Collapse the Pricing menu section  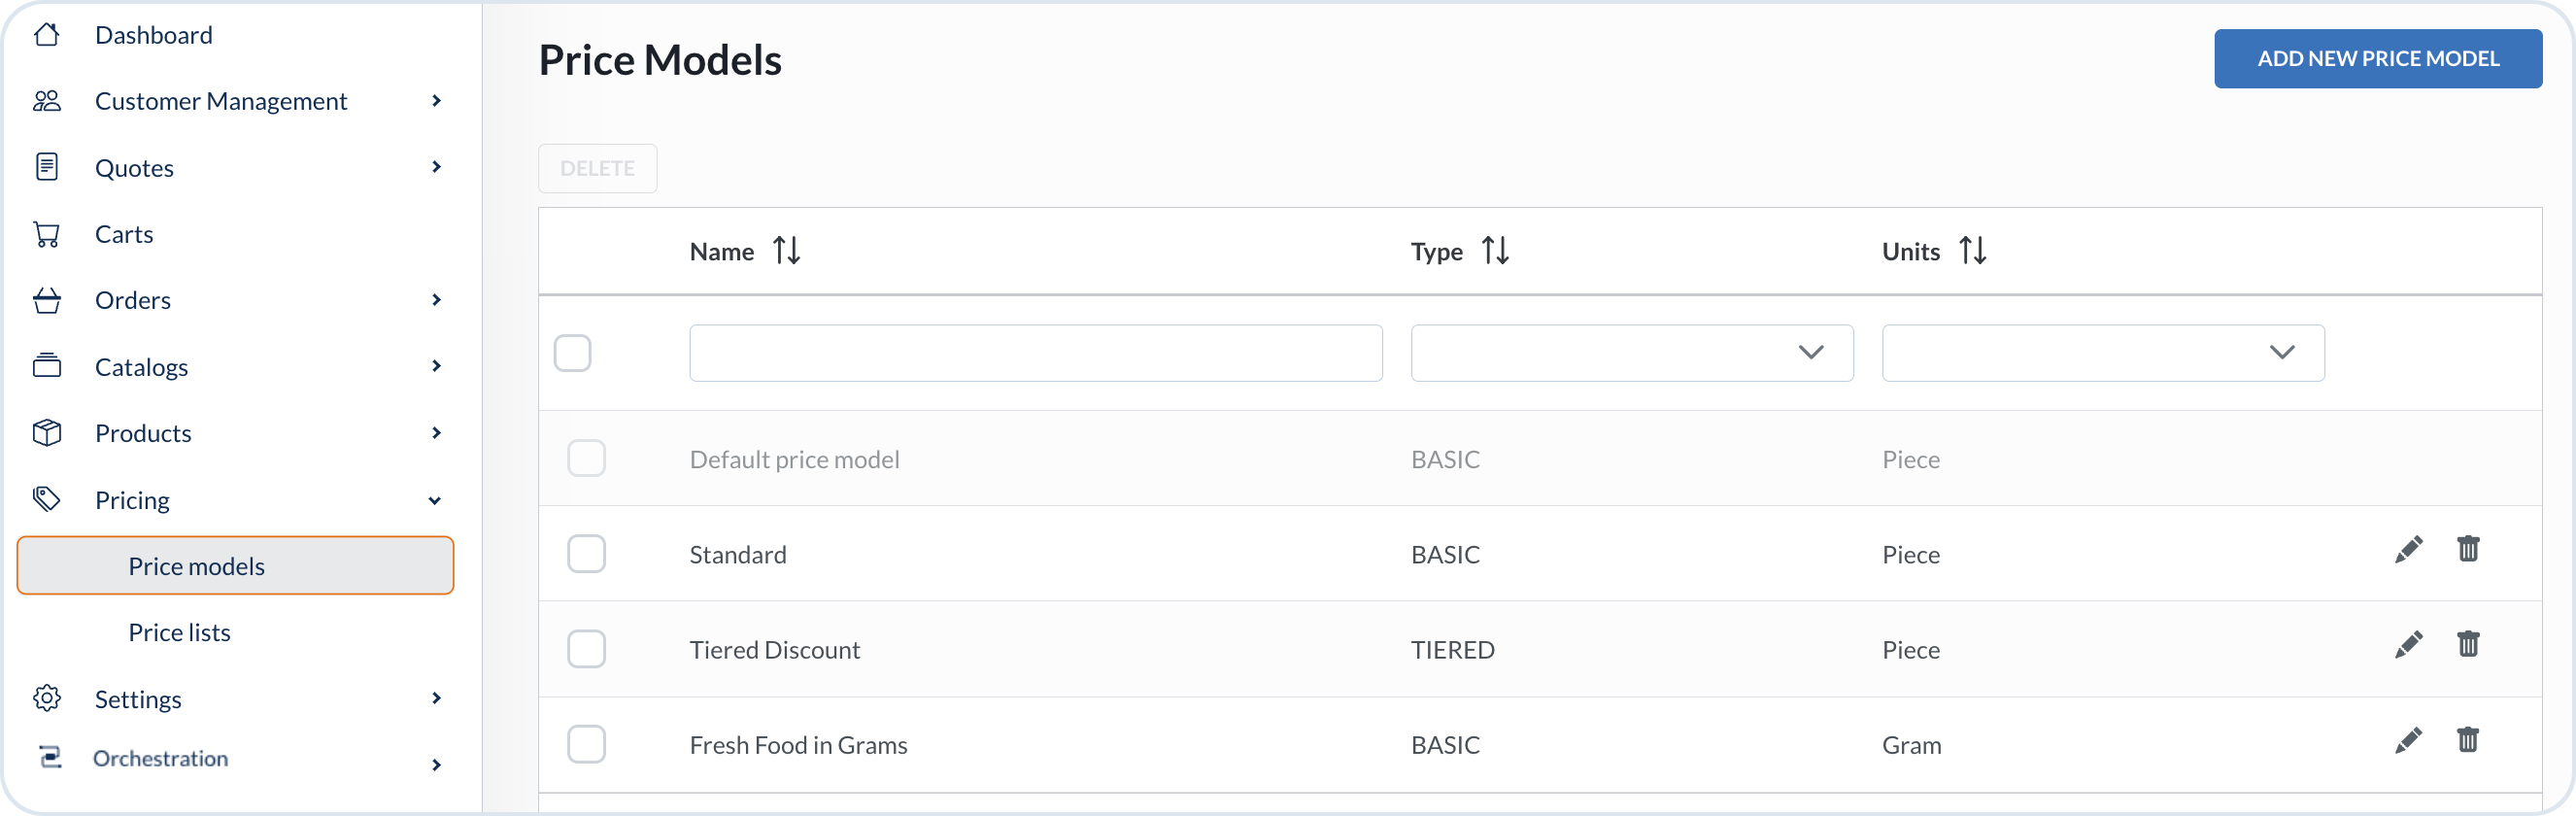click(435, 501)
